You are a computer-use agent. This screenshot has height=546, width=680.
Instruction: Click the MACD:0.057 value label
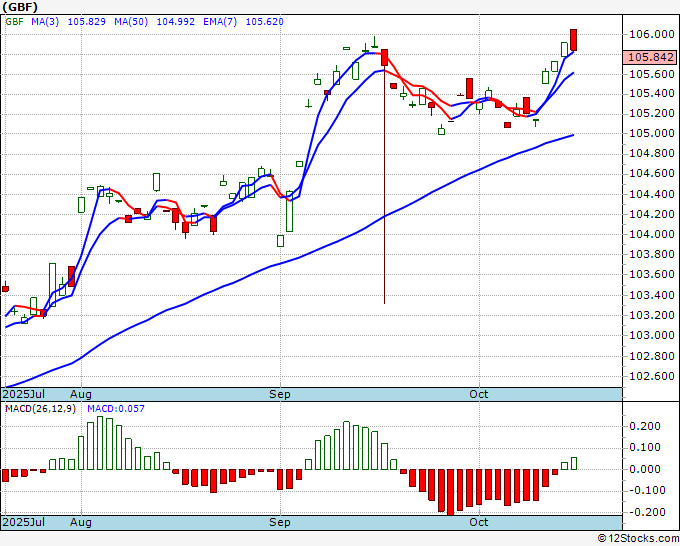click(x=116, y=409)
